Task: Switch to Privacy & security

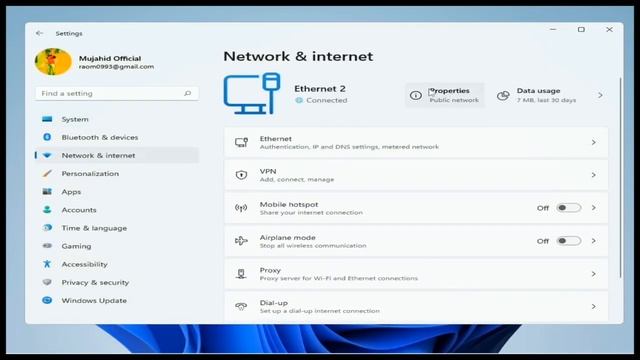Action: (x=117, y=282)
